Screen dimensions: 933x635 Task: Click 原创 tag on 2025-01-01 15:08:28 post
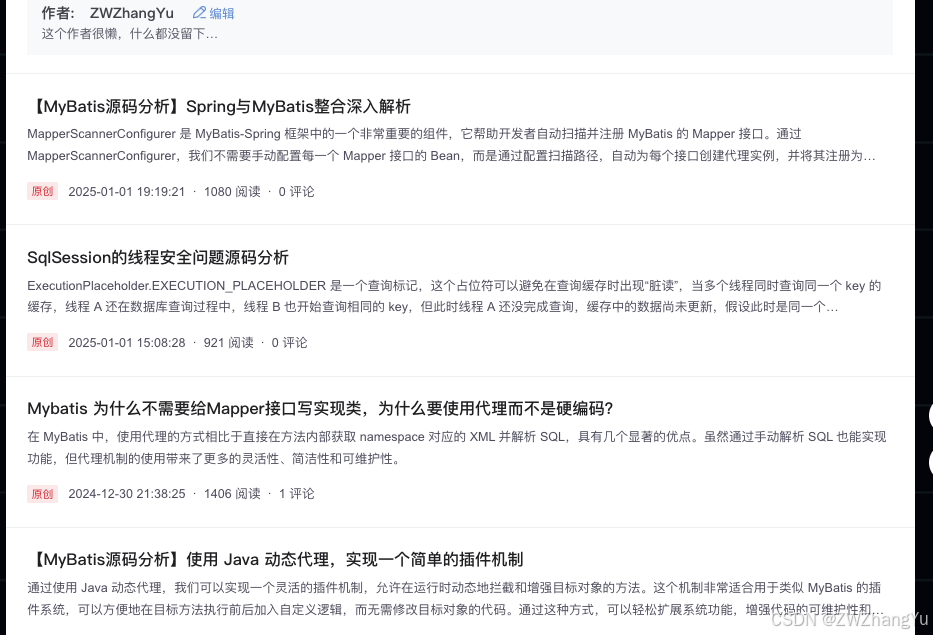click(42, 342)
